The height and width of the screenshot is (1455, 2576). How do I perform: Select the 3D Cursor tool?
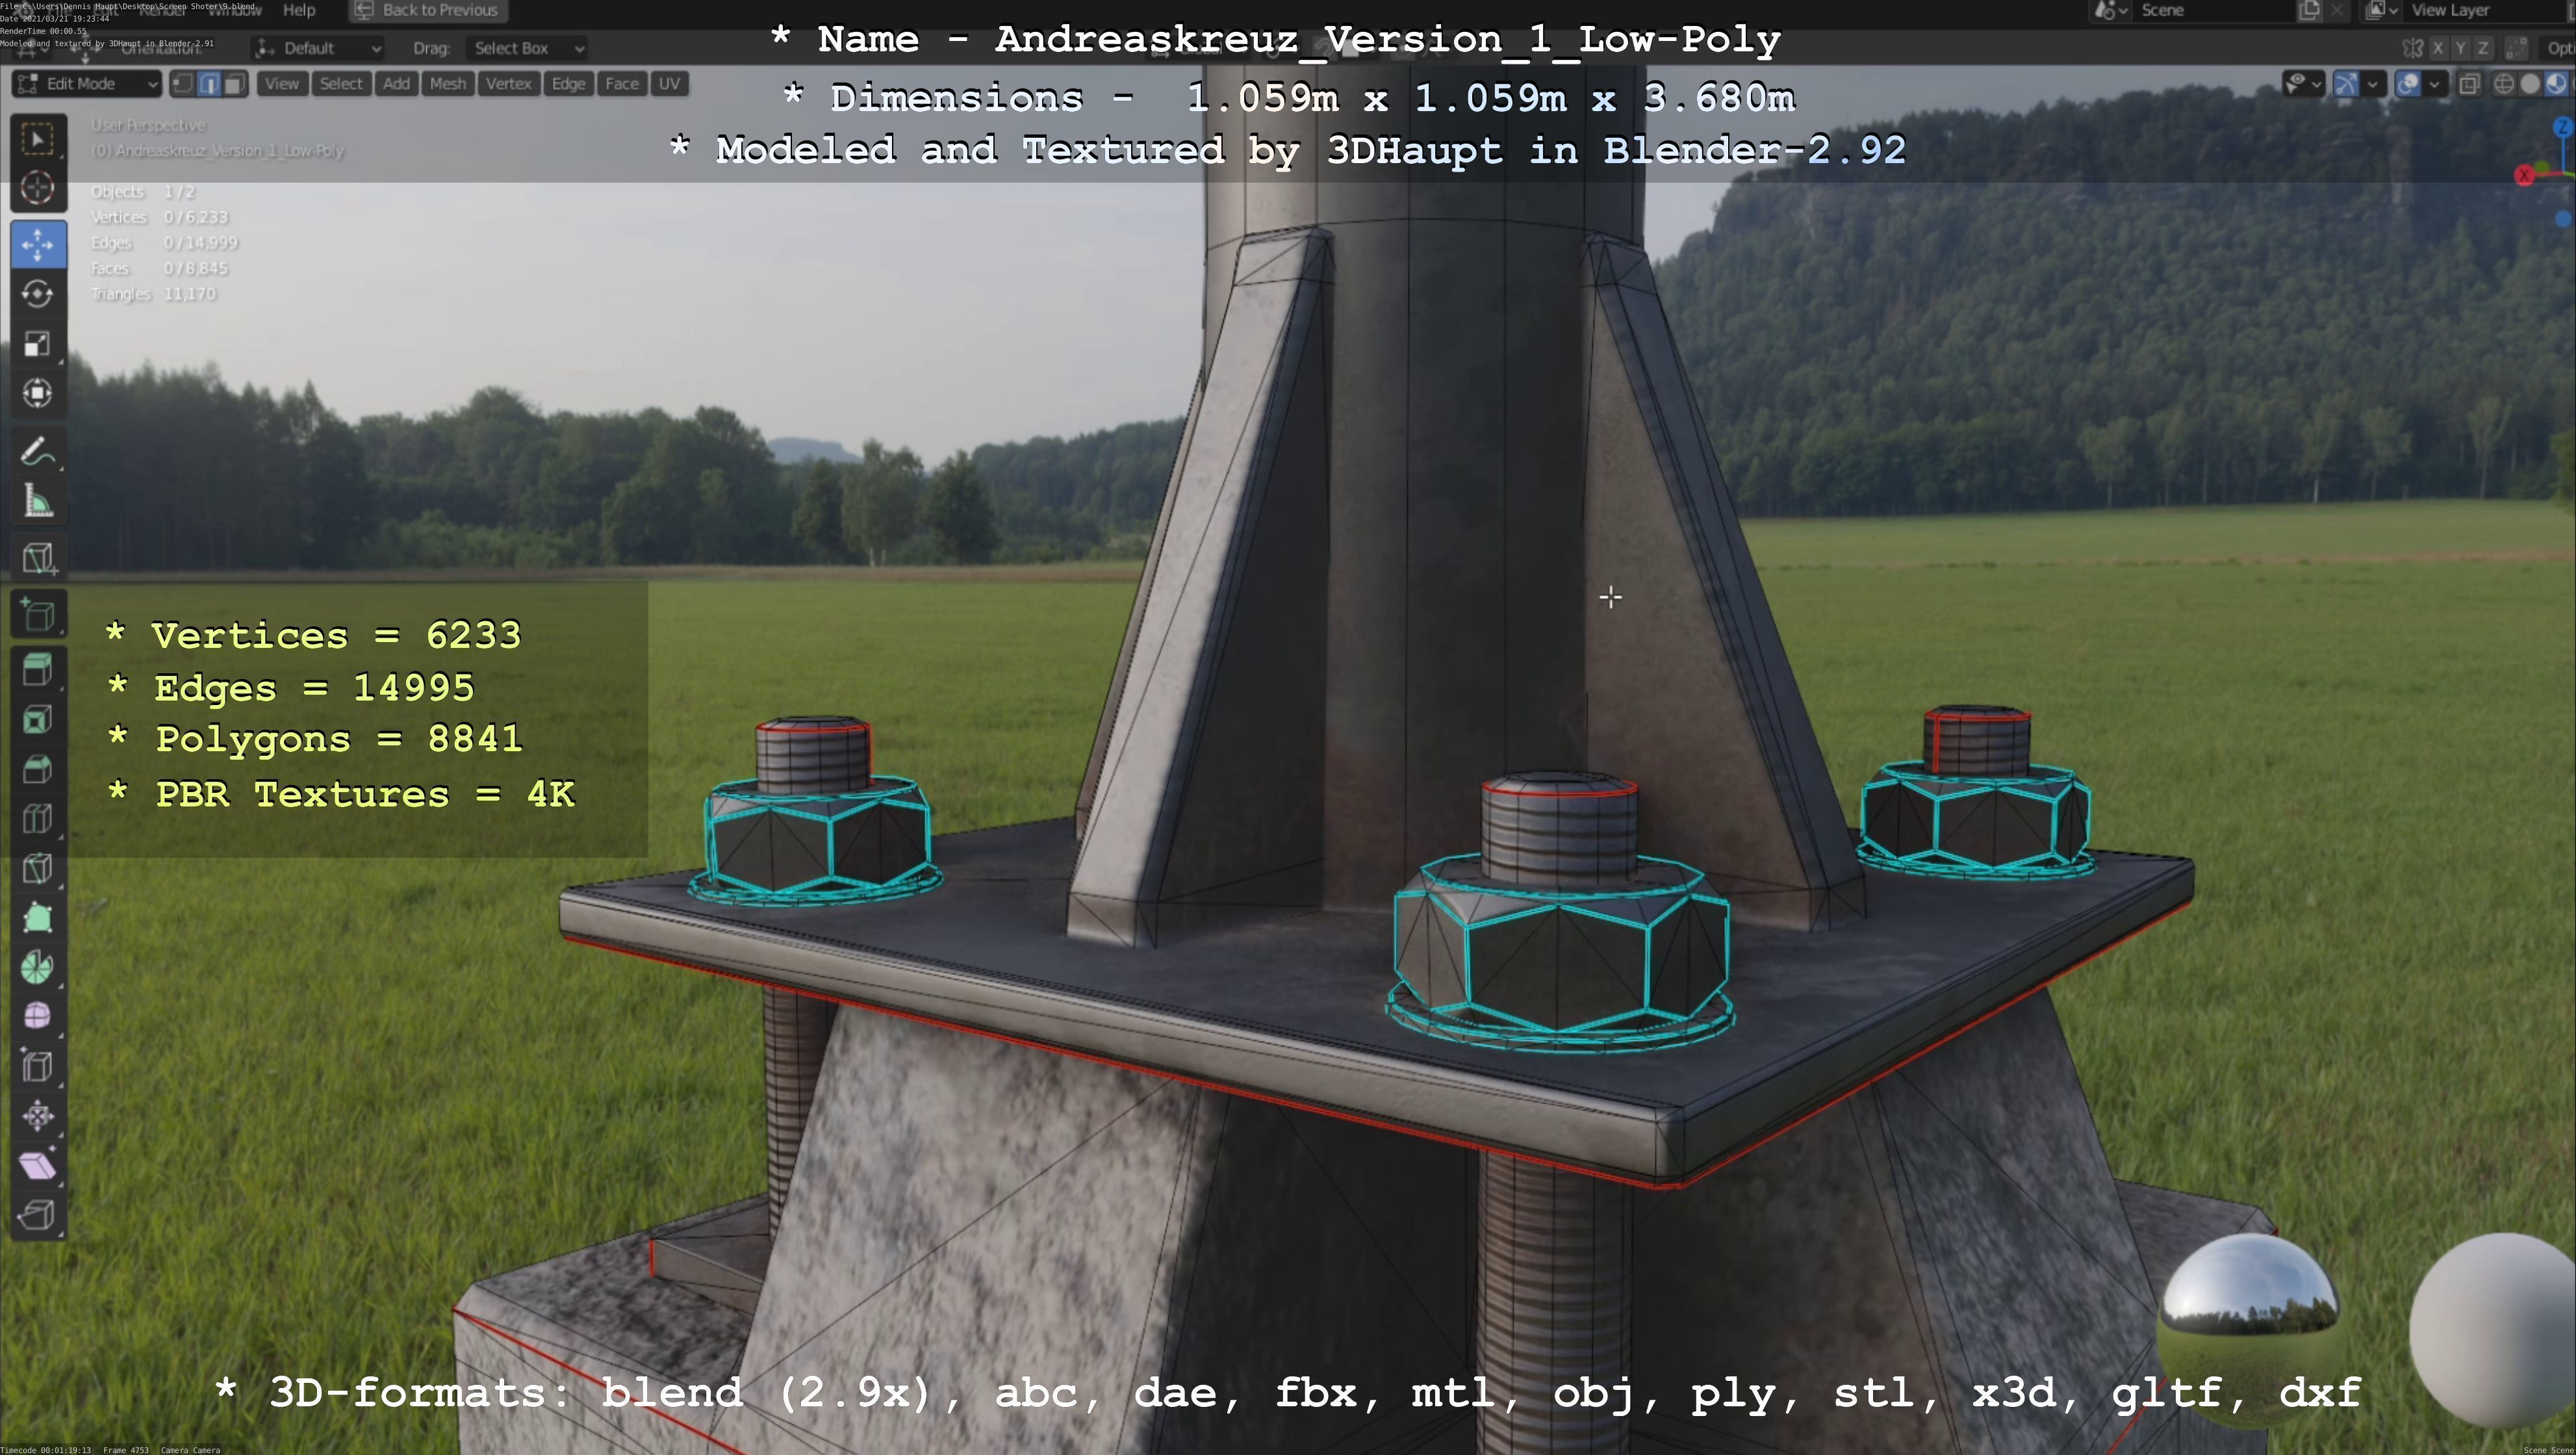pyautogui.click(x=38, y=188)
